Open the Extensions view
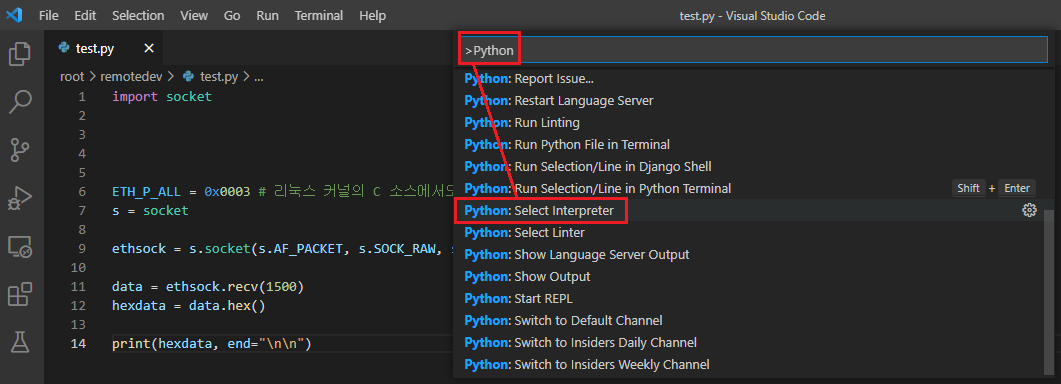1061x384 pixels. point(20,295)
